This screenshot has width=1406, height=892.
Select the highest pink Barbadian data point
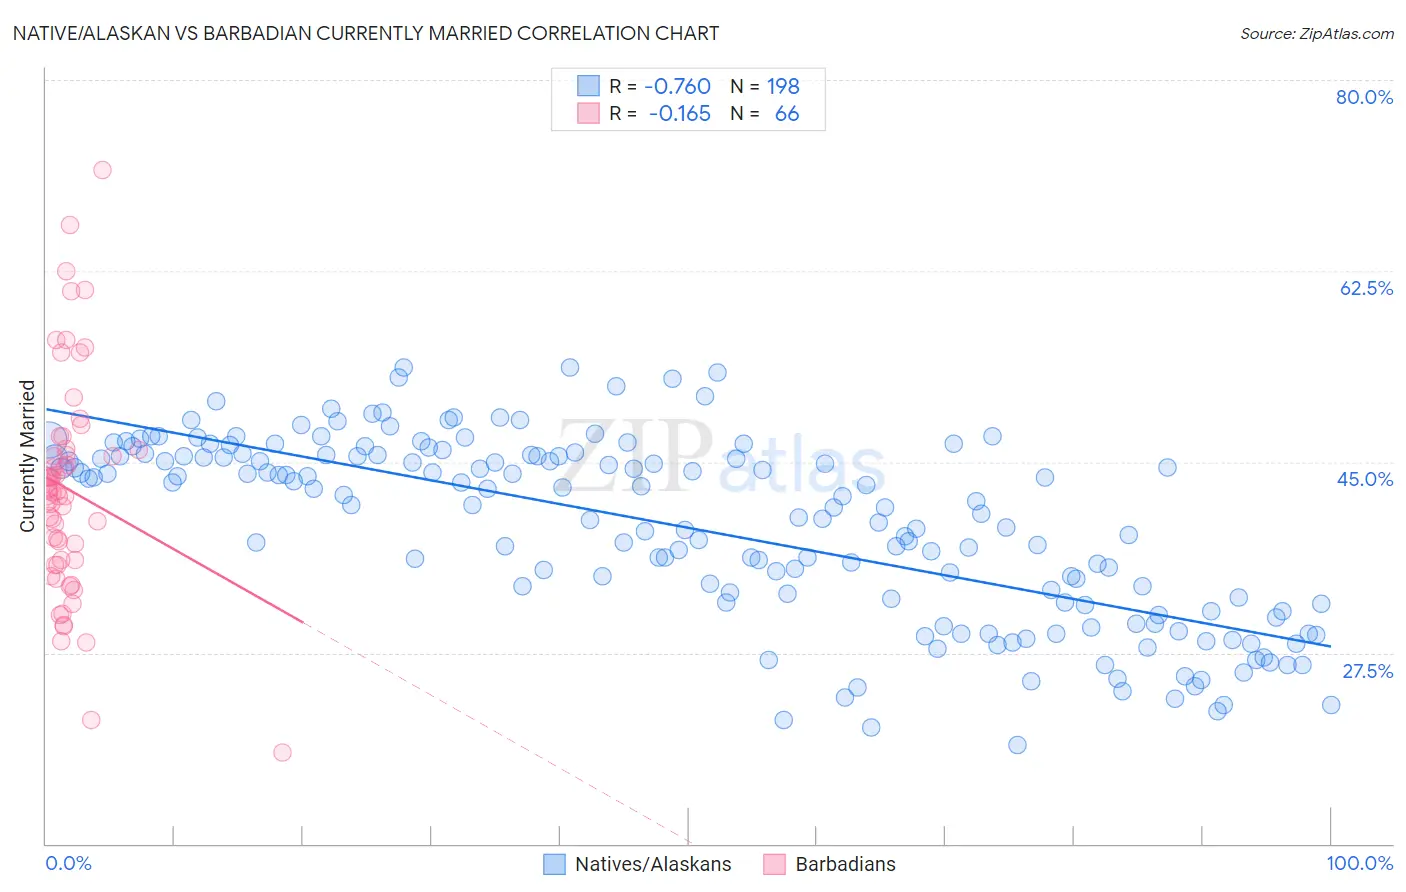pyautogui.click(x=102, y=170)
